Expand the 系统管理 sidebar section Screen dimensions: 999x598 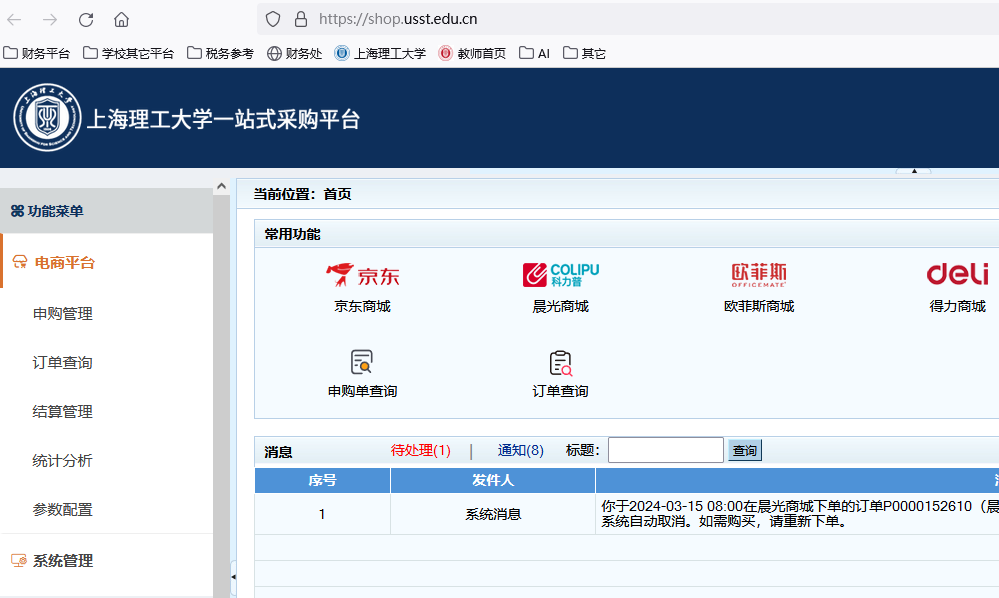(x=63, y=560)
